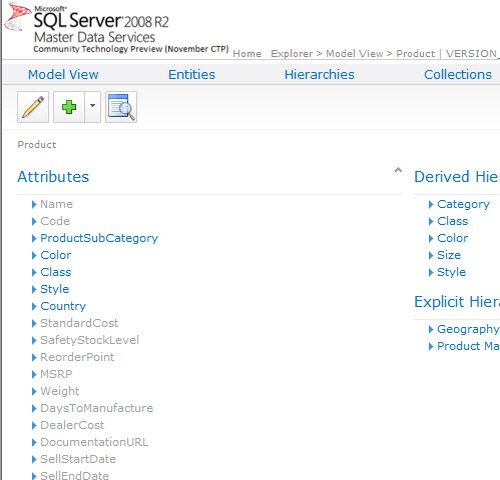Select the DocumentationURL attribute text
This screenshot has height=480, width=500.
94,442
